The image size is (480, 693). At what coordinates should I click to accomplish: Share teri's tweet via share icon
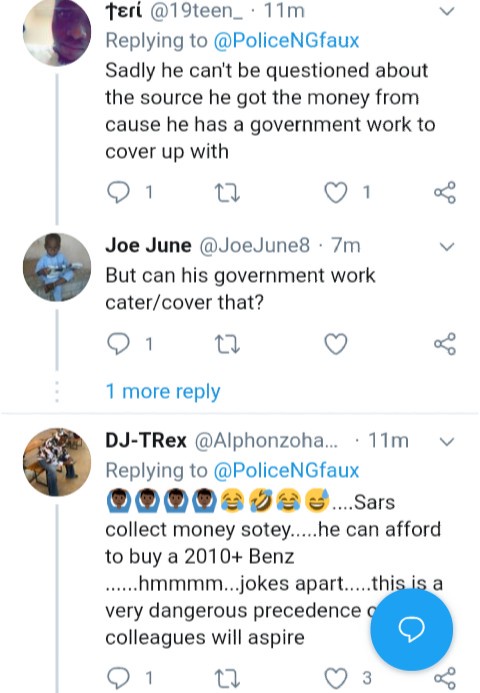pos(445,193)
